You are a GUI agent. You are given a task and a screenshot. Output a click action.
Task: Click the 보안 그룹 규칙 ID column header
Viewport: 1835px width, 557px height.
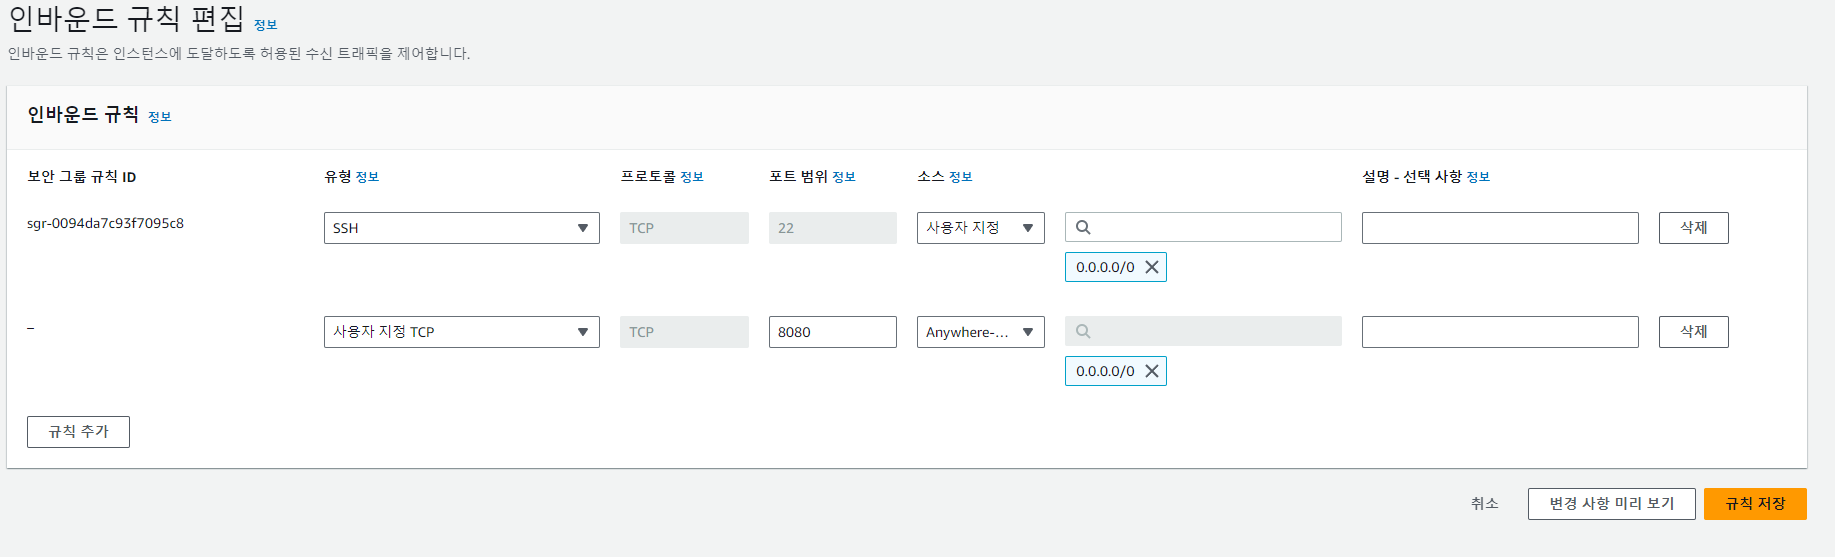click(82, 177)
